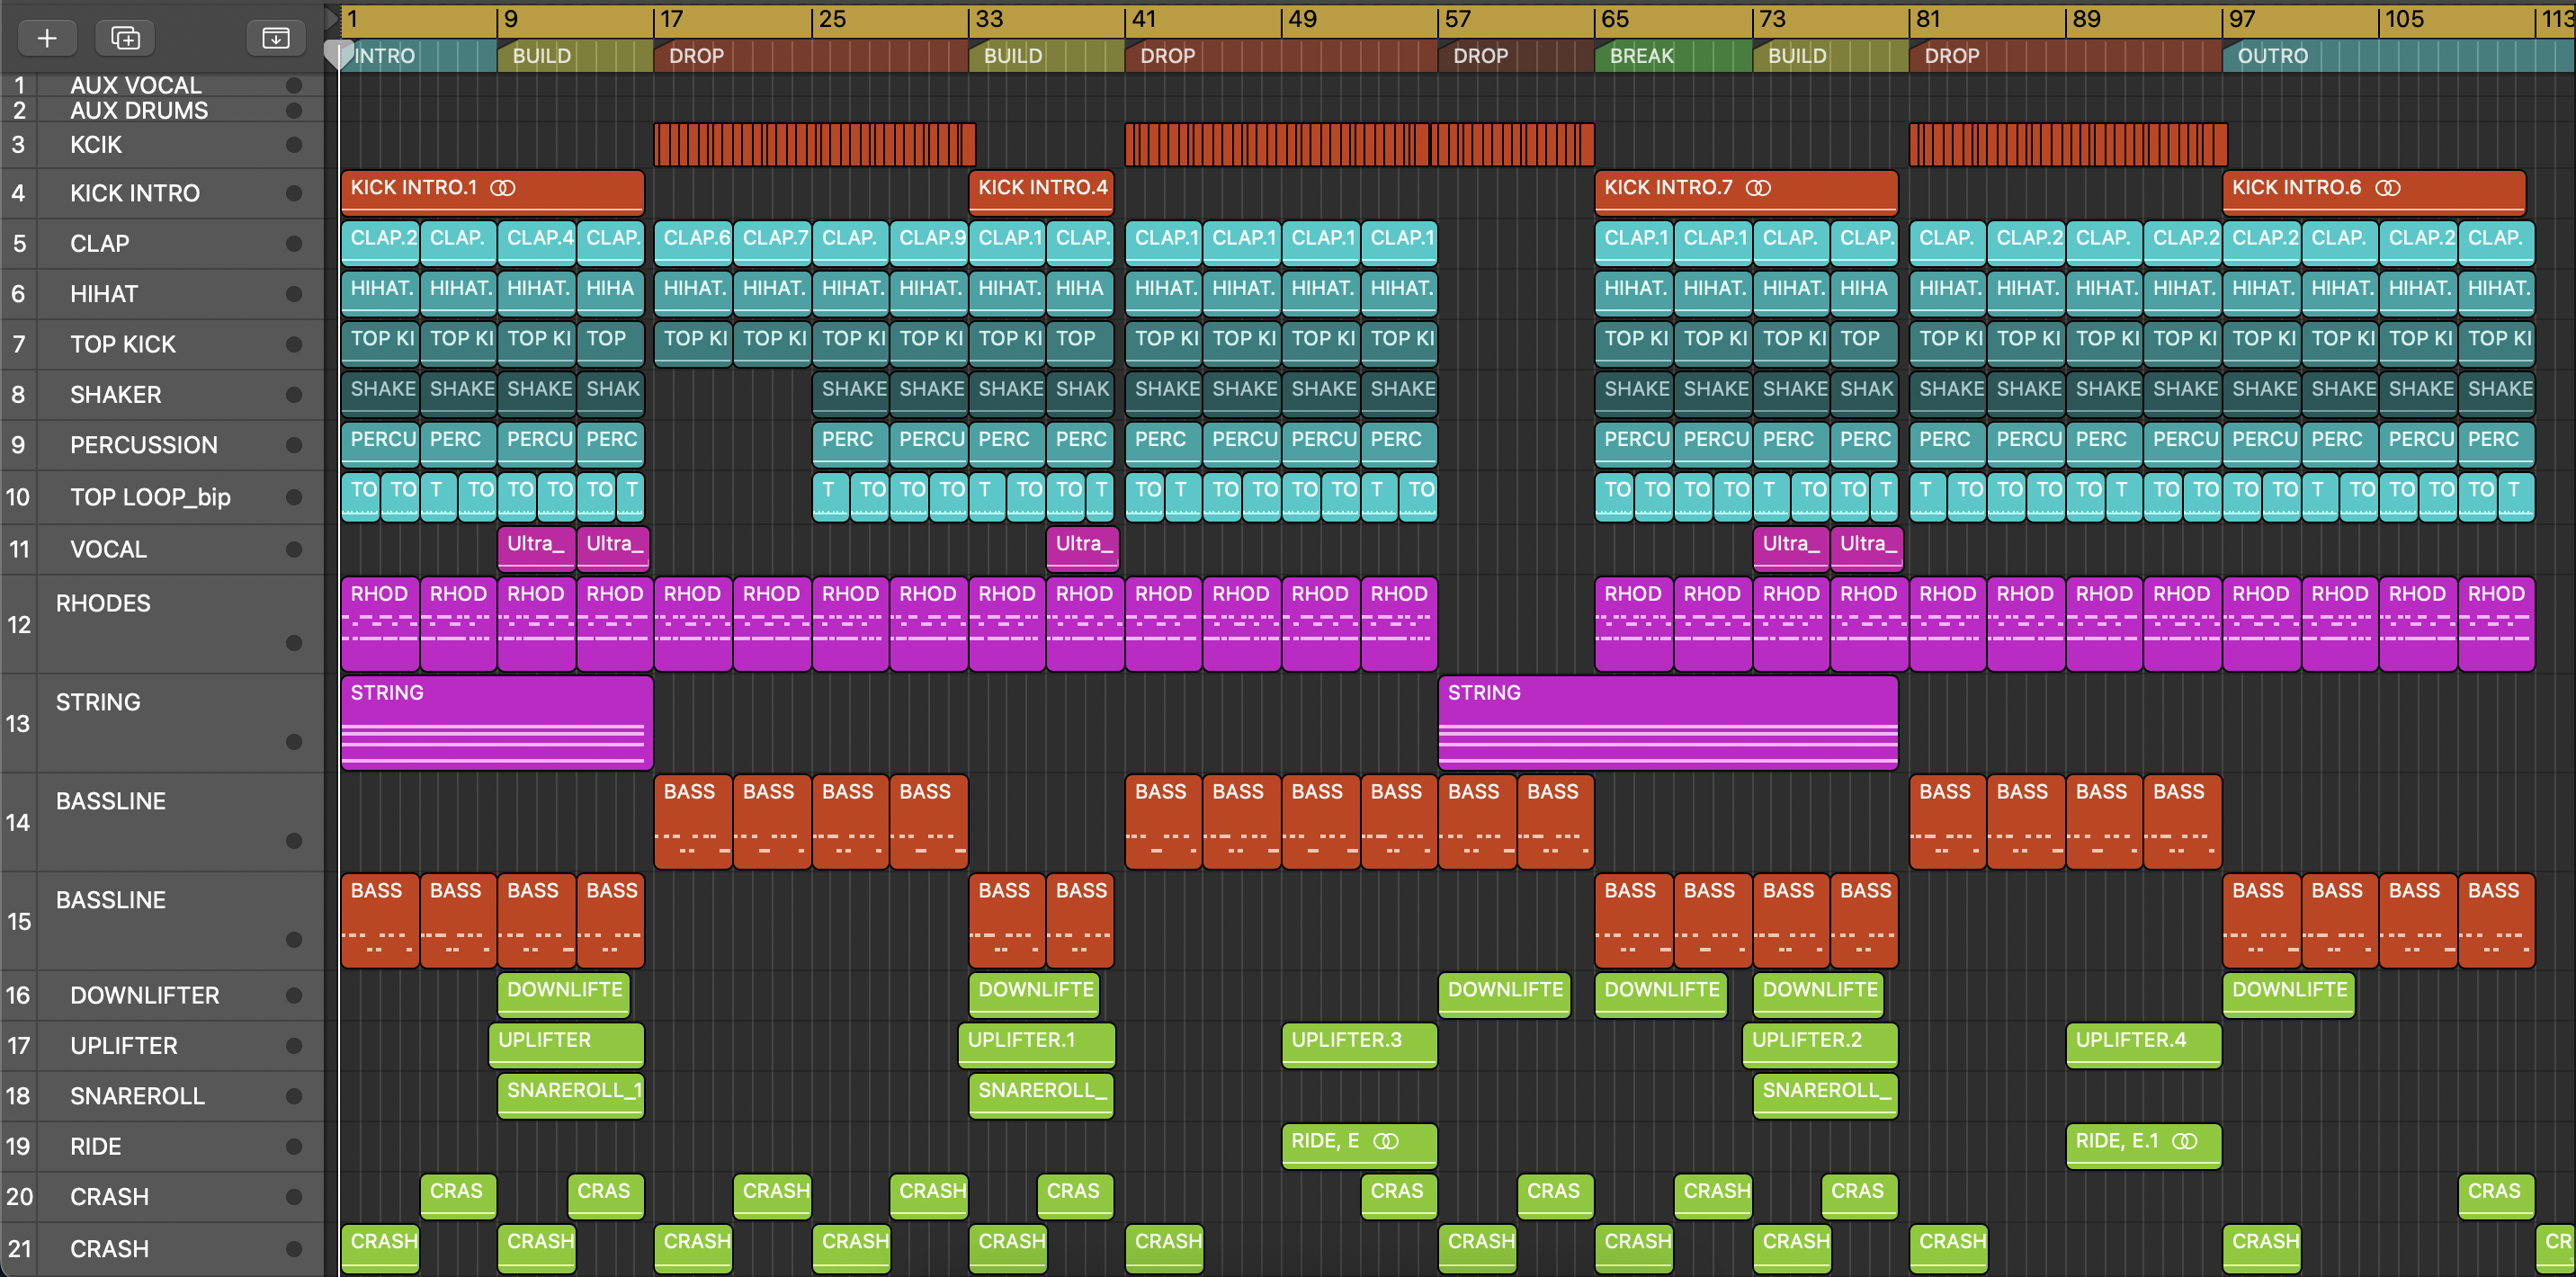Select the CLAP.7 region

coord(772,243)
